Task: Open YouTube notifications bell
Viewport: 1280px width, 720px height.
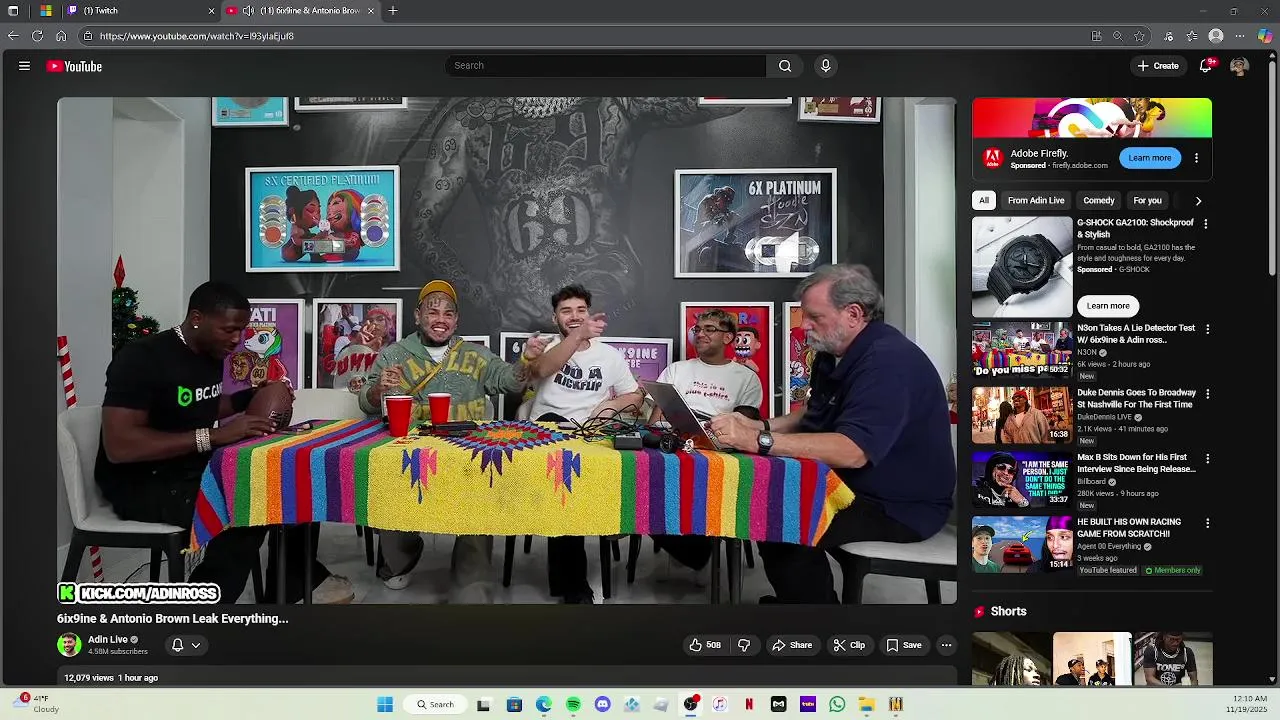Action: click(x=1206, y=66)
